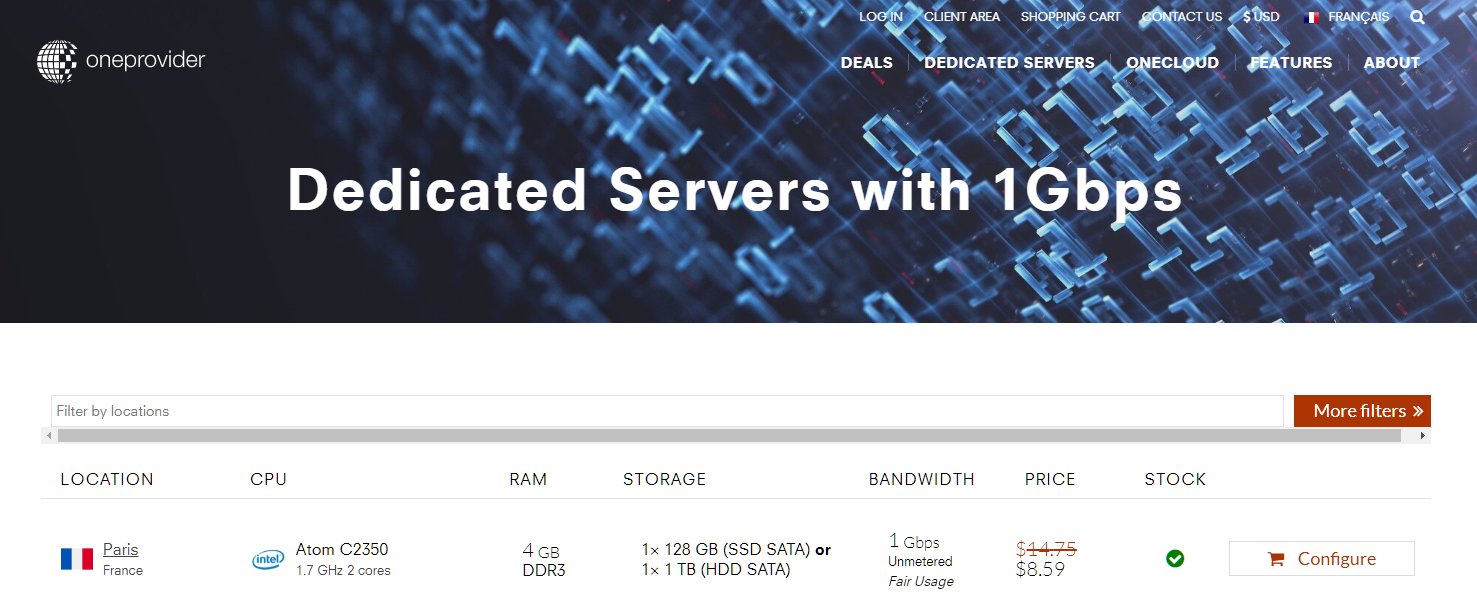Click the 4 GB DDR3 RAM value
Screen dimensions: 1477x606
click(x=543, y=560)
